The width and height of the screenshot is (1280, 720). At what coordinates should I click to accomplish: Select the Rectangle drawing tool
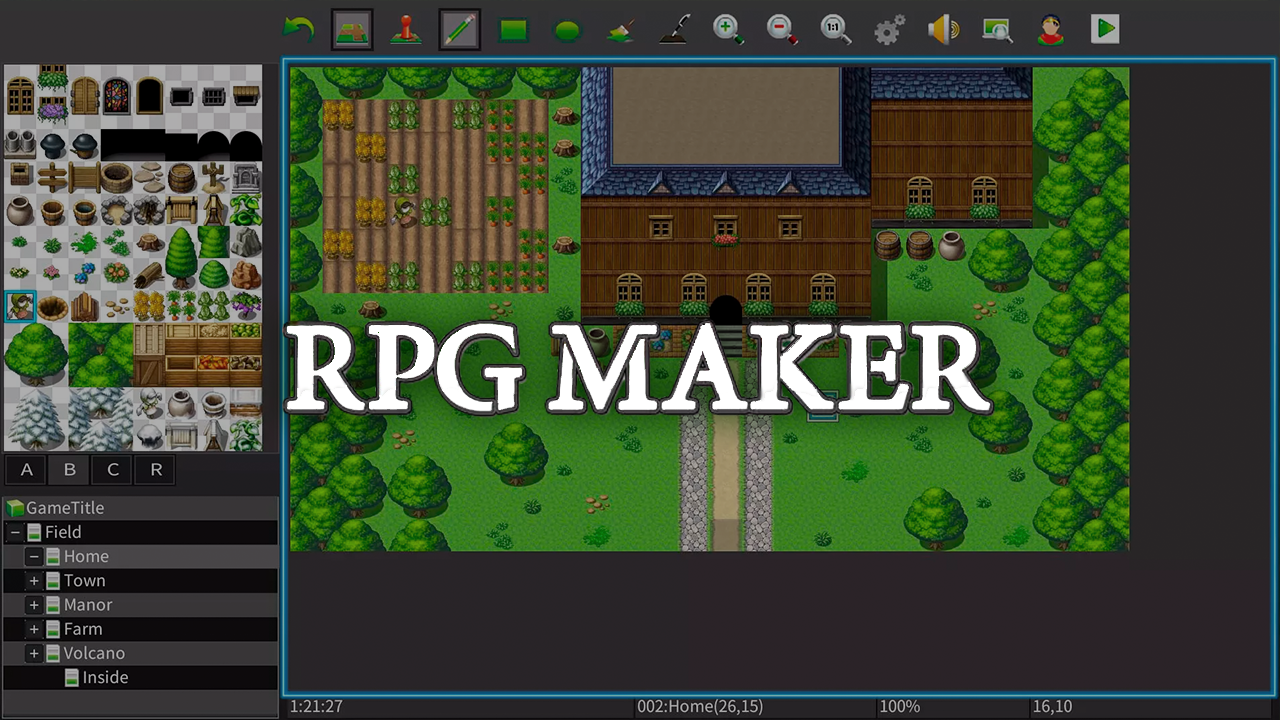(513, 30)
